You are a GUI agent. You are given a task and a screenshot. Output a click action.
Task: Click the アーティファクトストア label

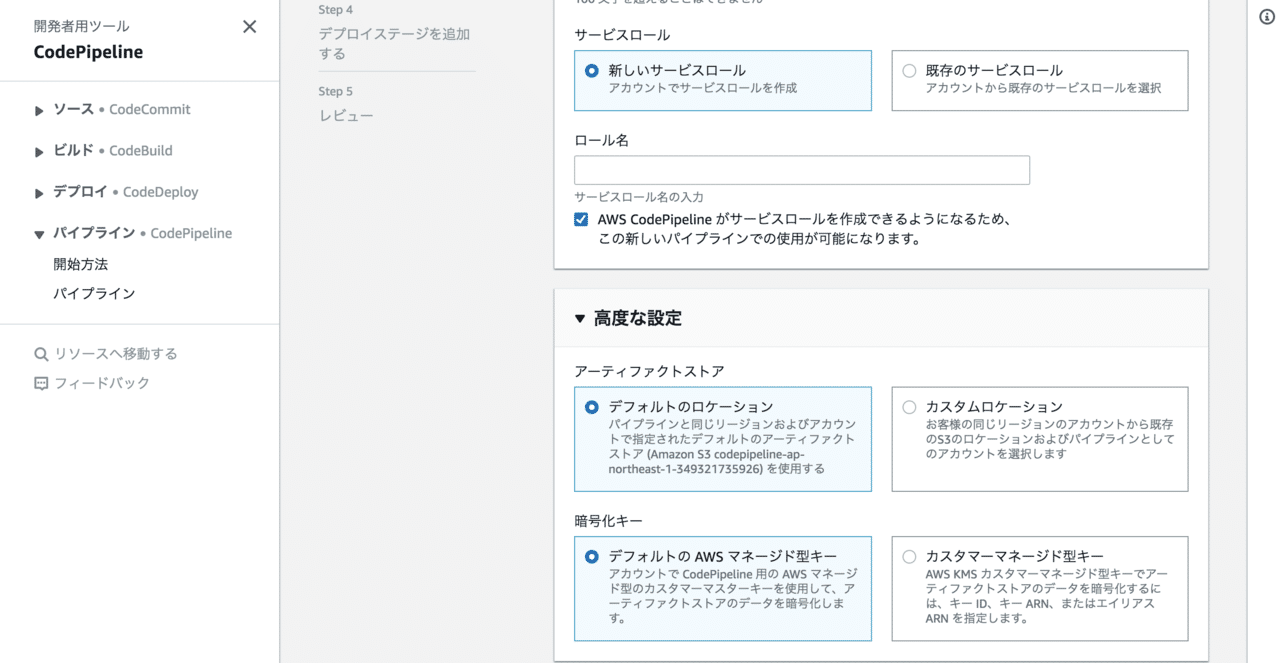(x=649, y=372)
